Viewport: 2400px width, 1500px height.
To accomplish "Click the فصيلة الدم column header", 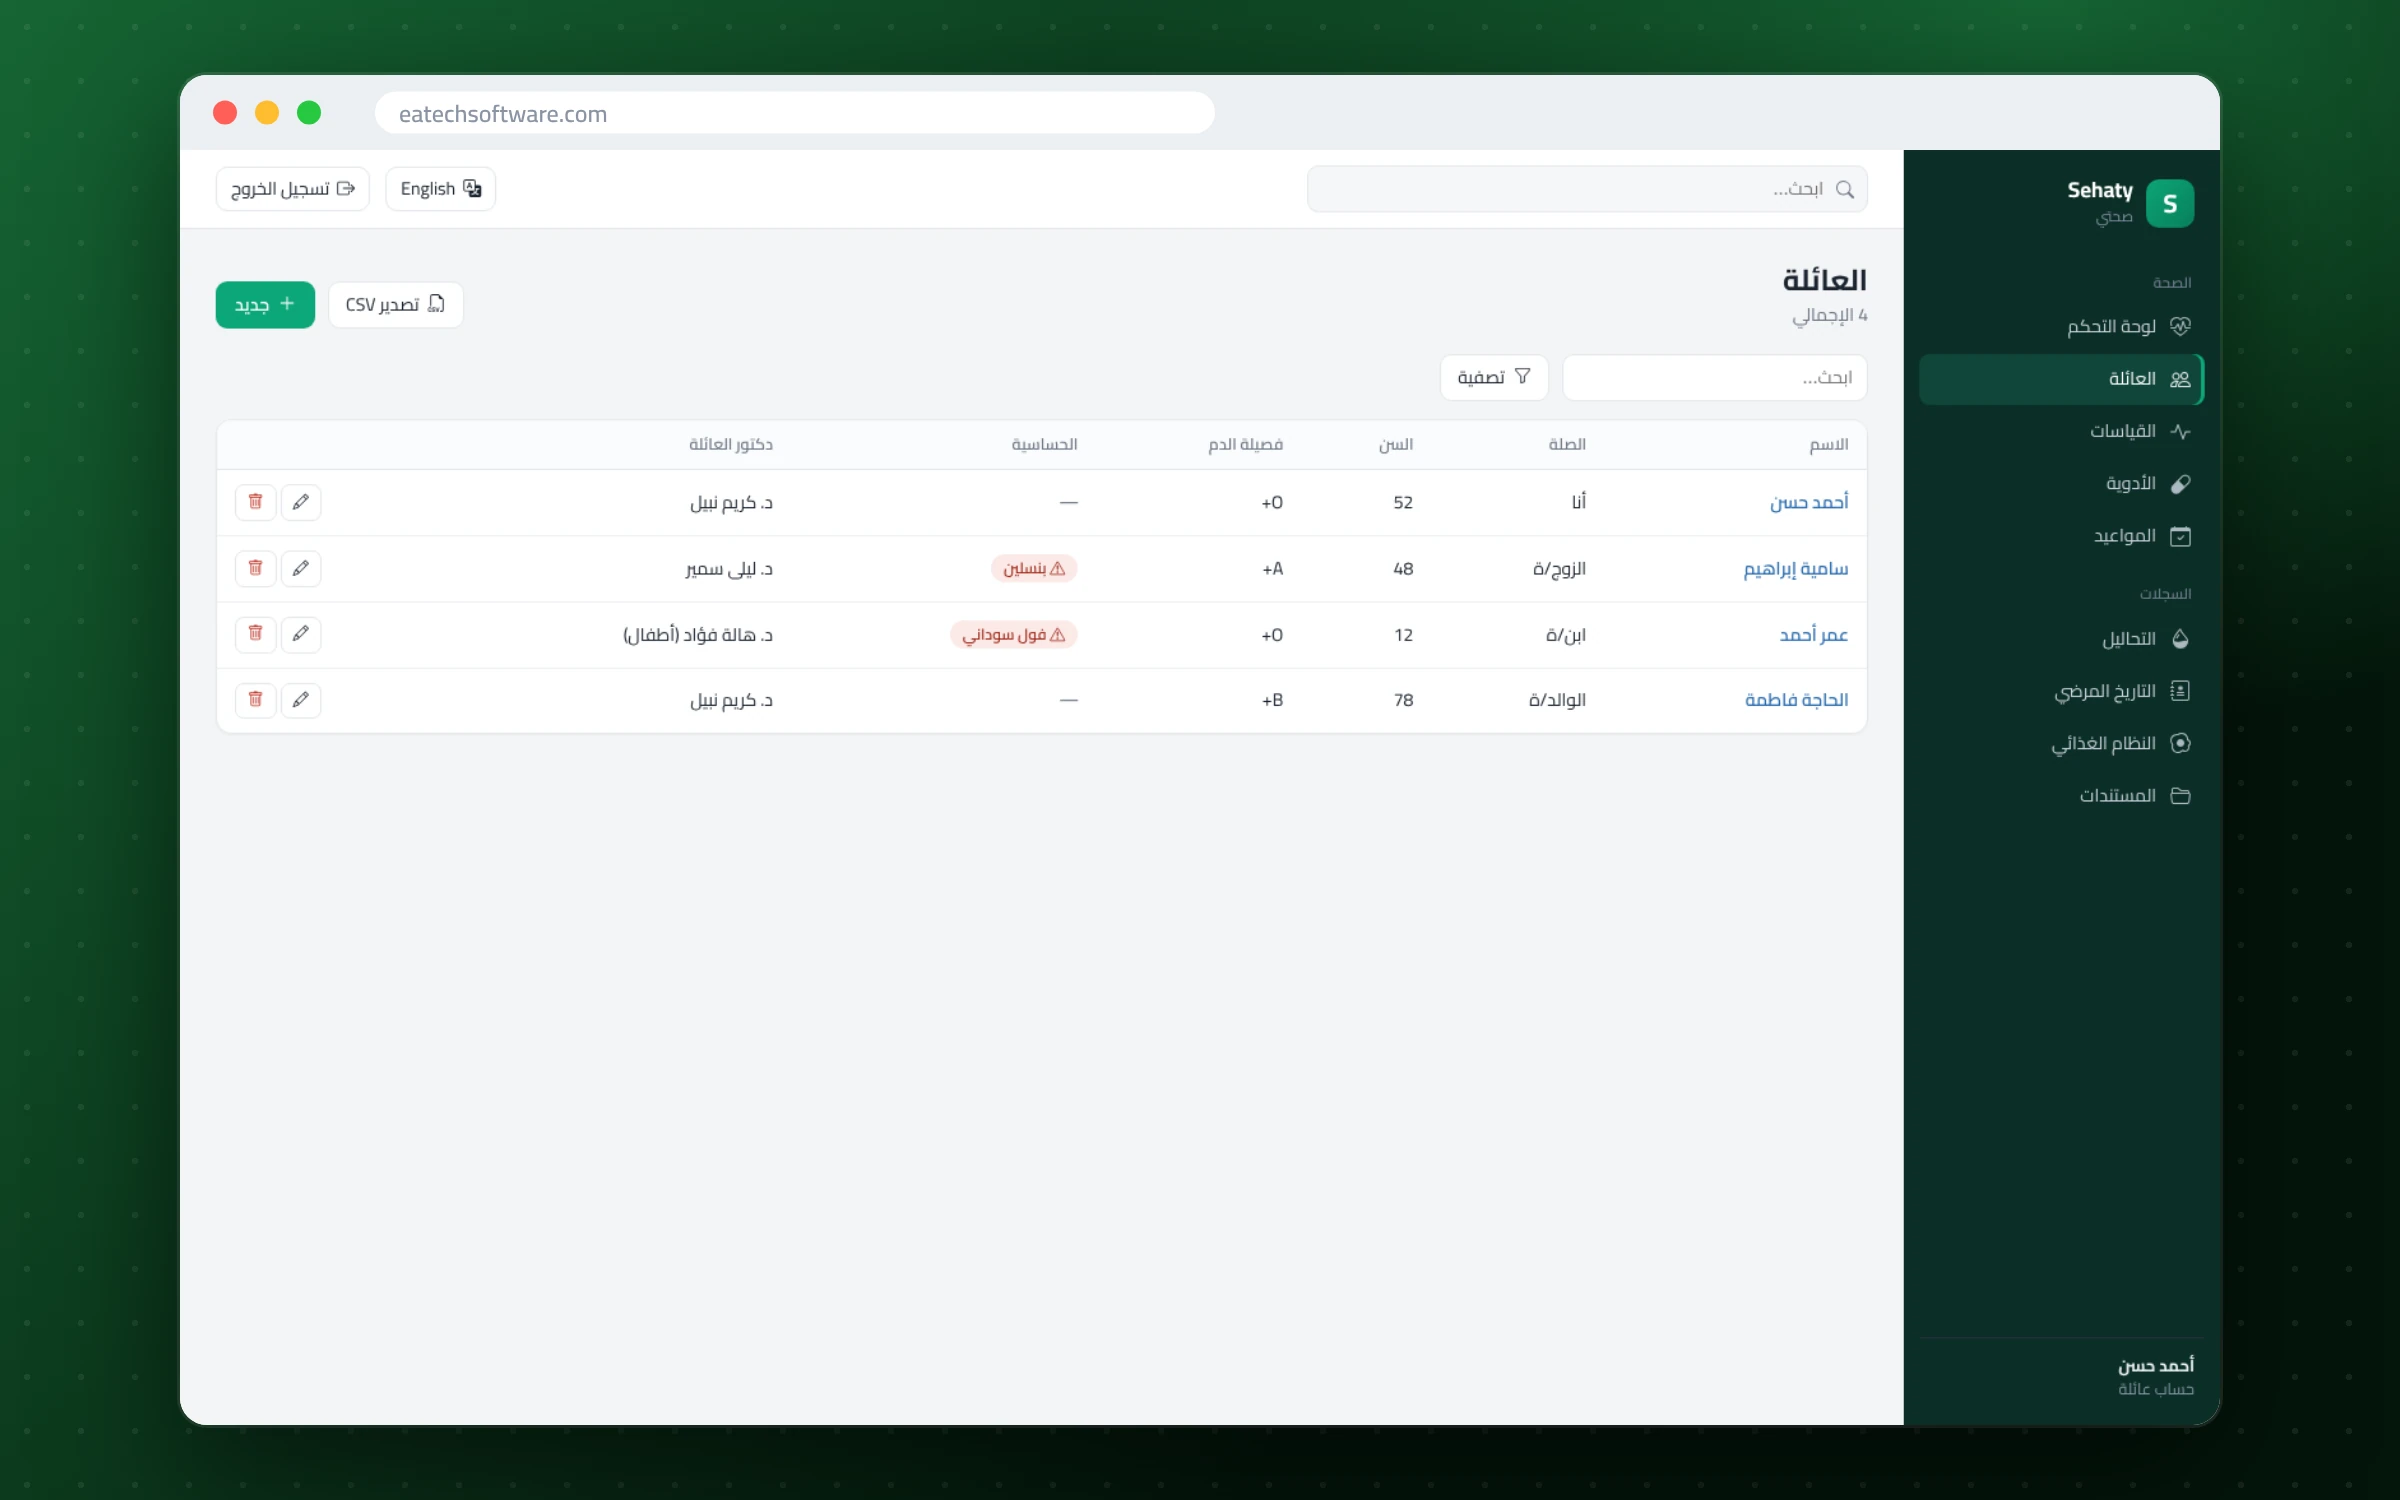I will 1245,444.
